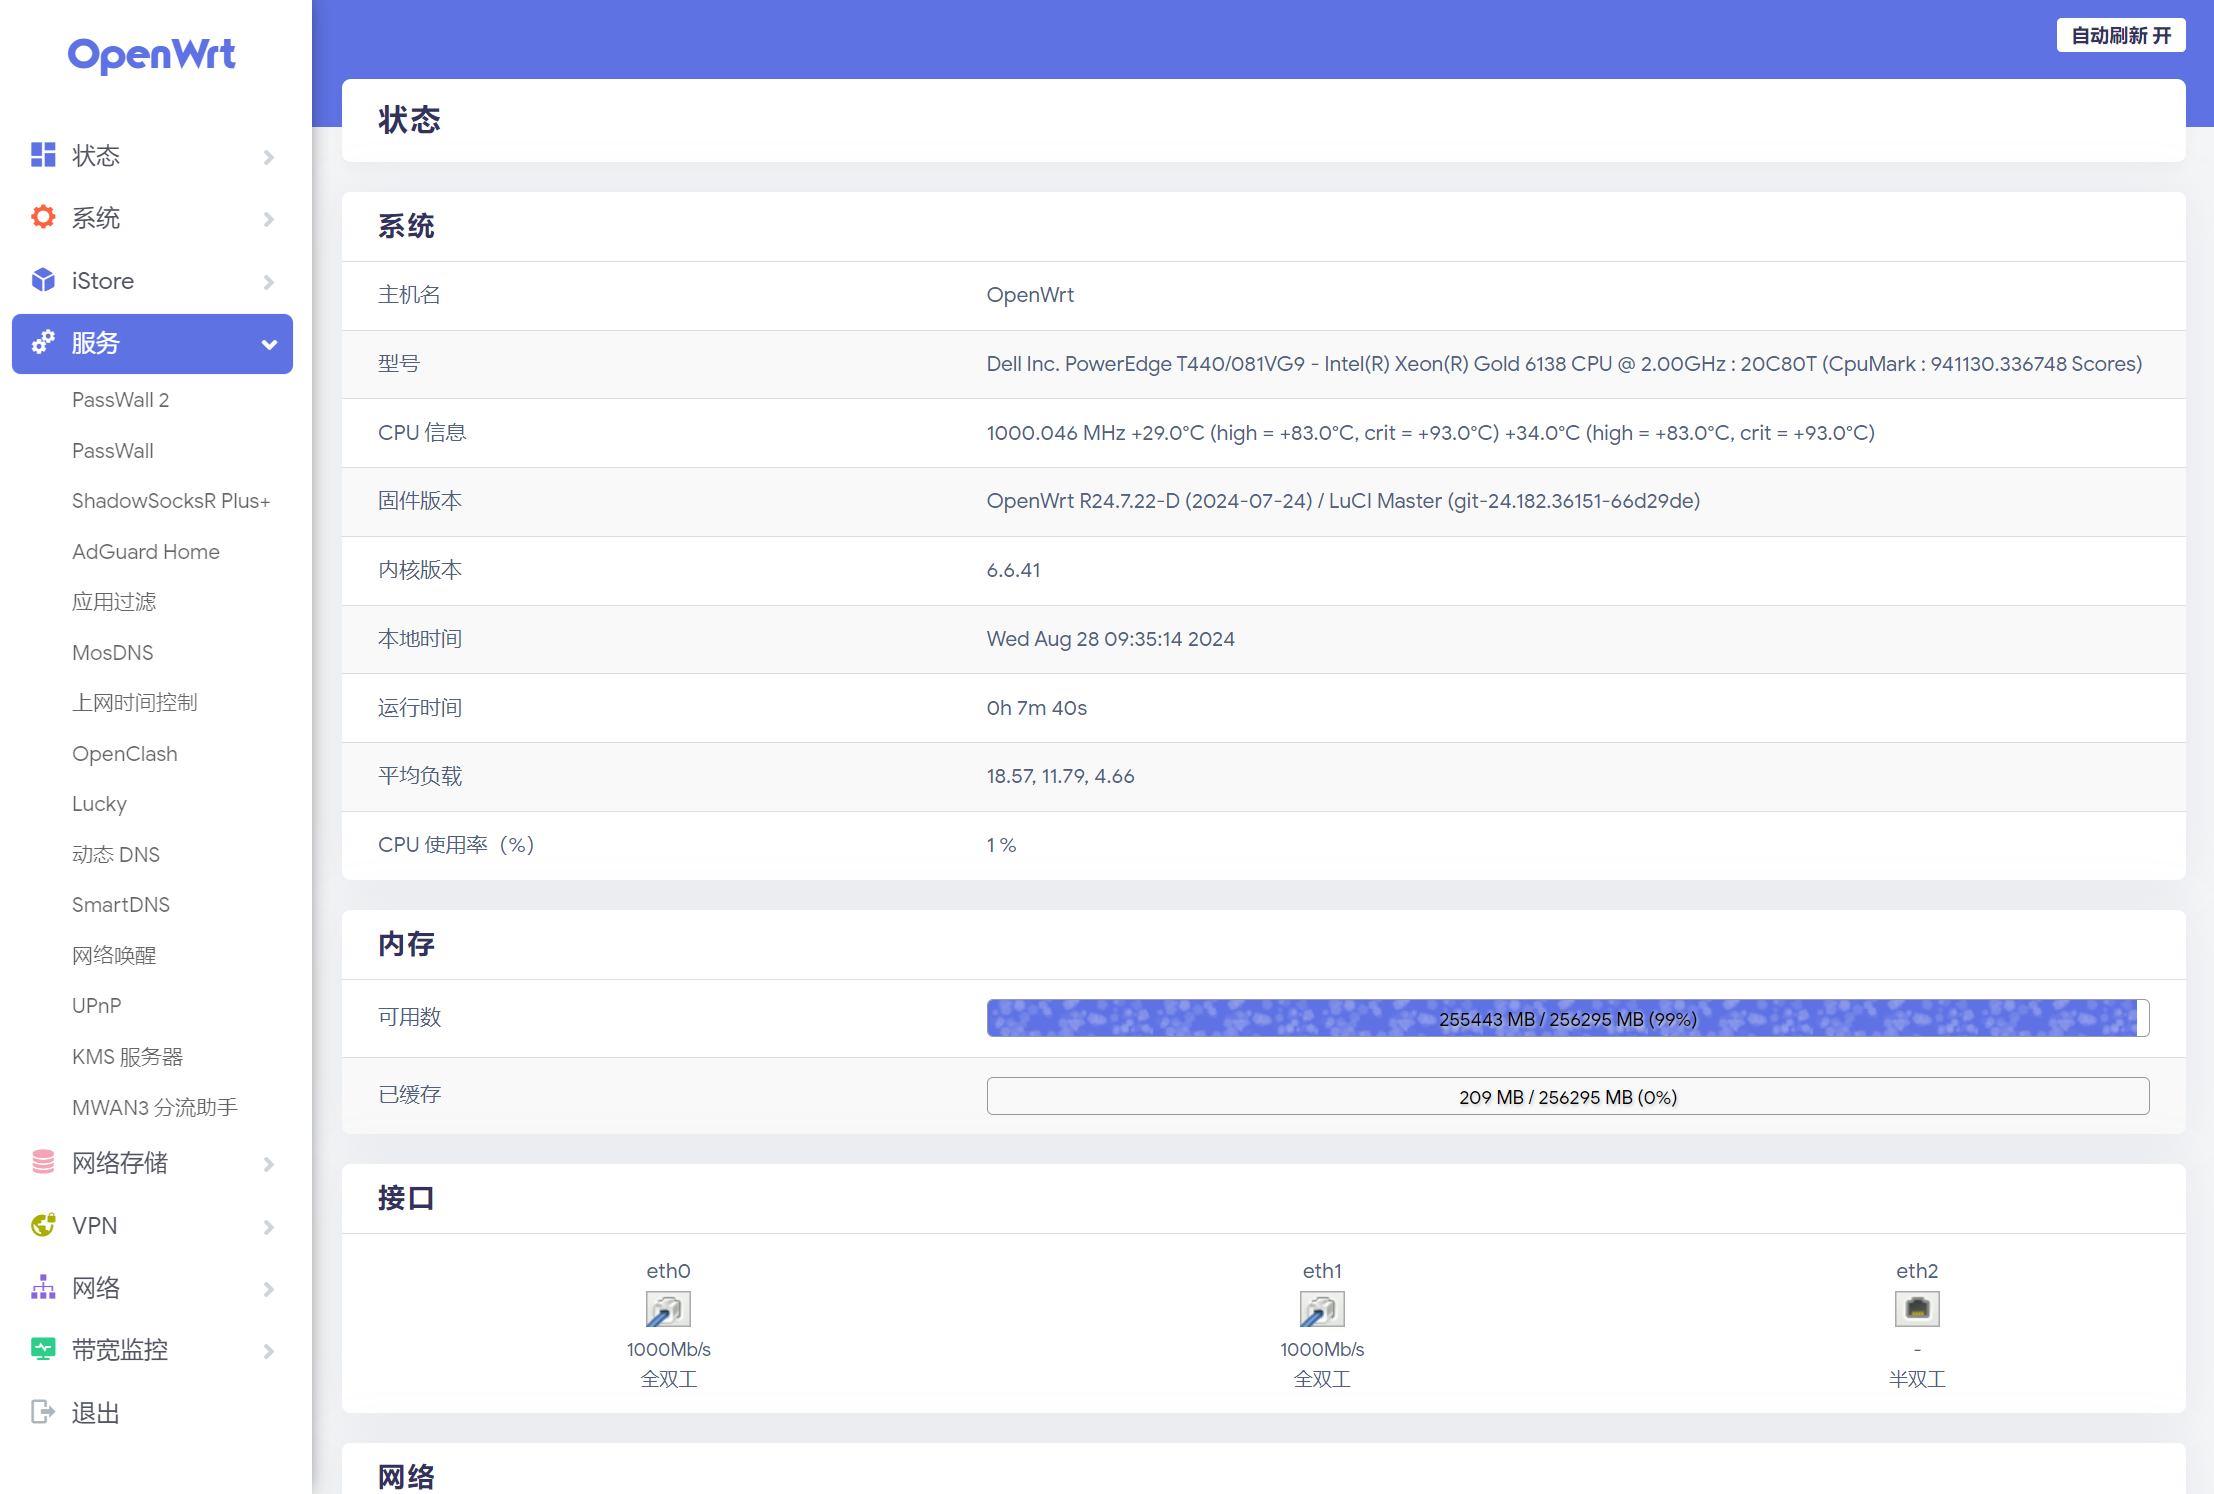
Task: Click the 可用数 memory progress bar
Action: click(x=1567, y=1018)
